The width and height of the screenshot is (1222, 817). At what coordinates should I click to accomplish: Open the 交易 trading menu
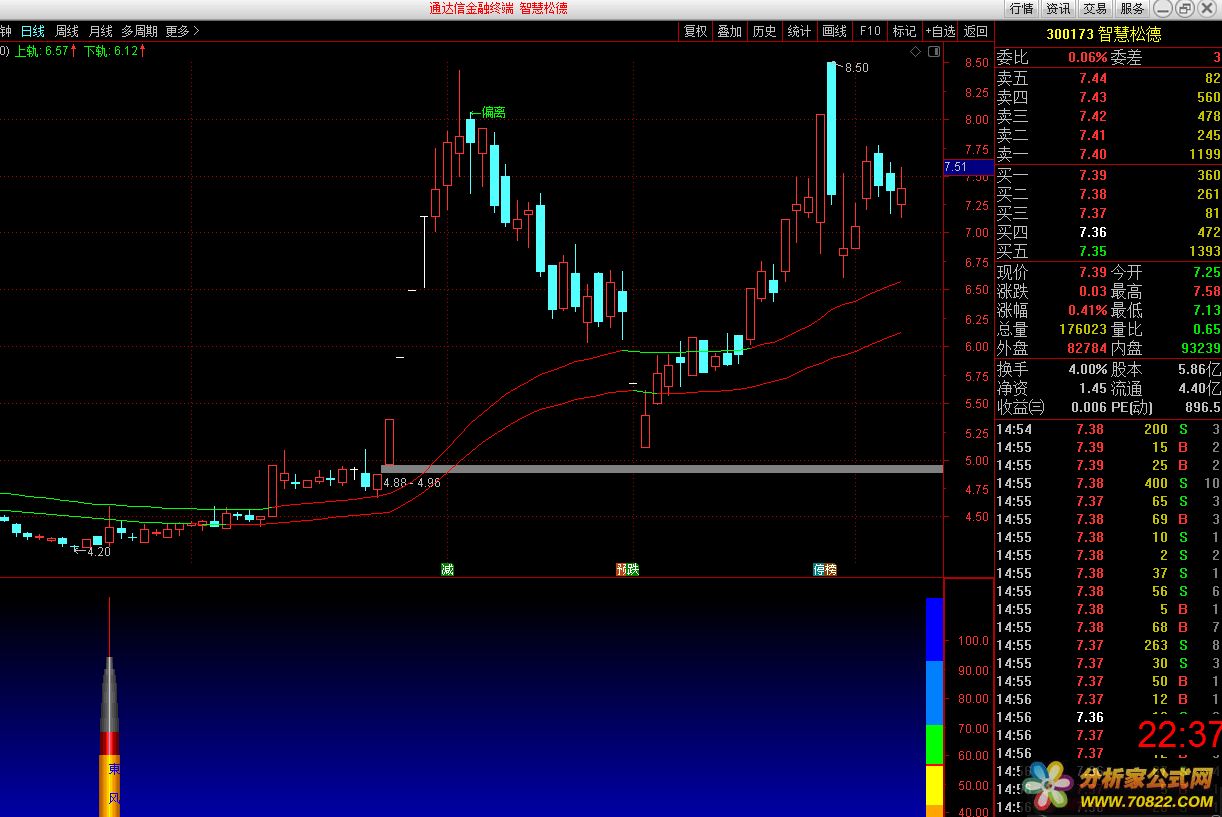[x=1094, y=8]
